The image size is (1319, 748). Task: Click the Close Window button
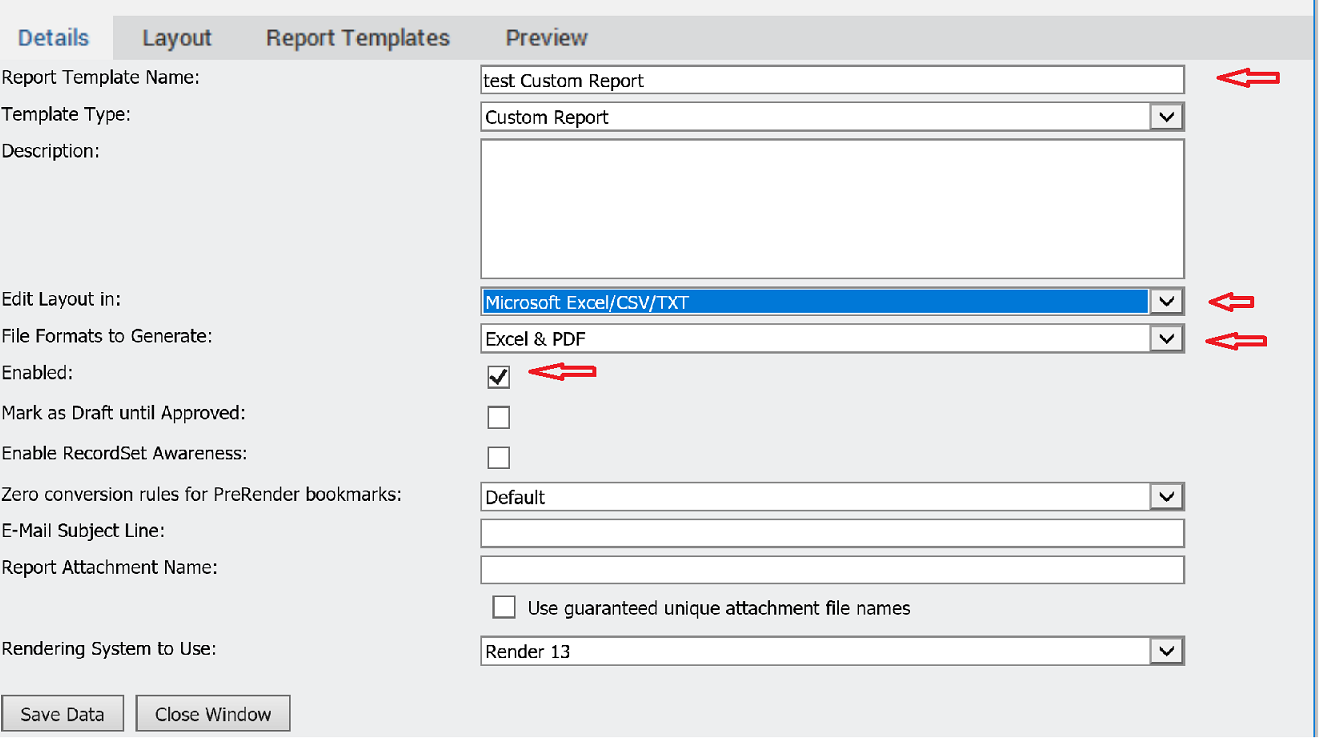pyautogui.click(x=213, y=714)
